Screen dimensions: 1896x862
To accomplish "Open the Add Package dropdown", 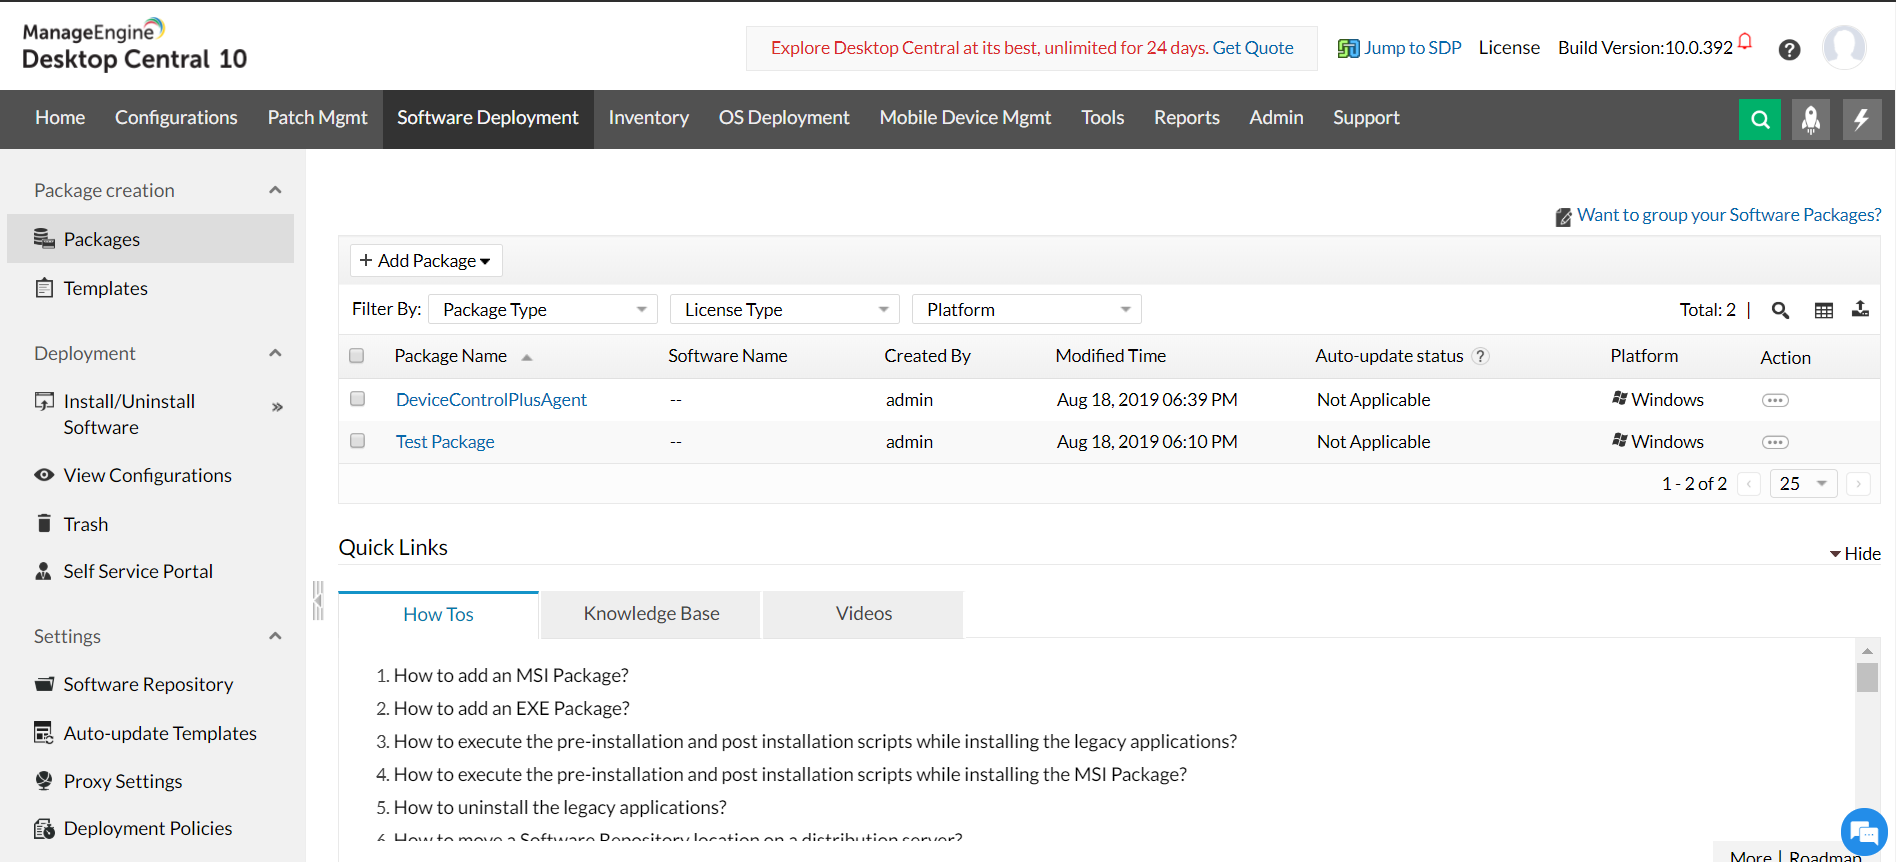I will [426, 261].
